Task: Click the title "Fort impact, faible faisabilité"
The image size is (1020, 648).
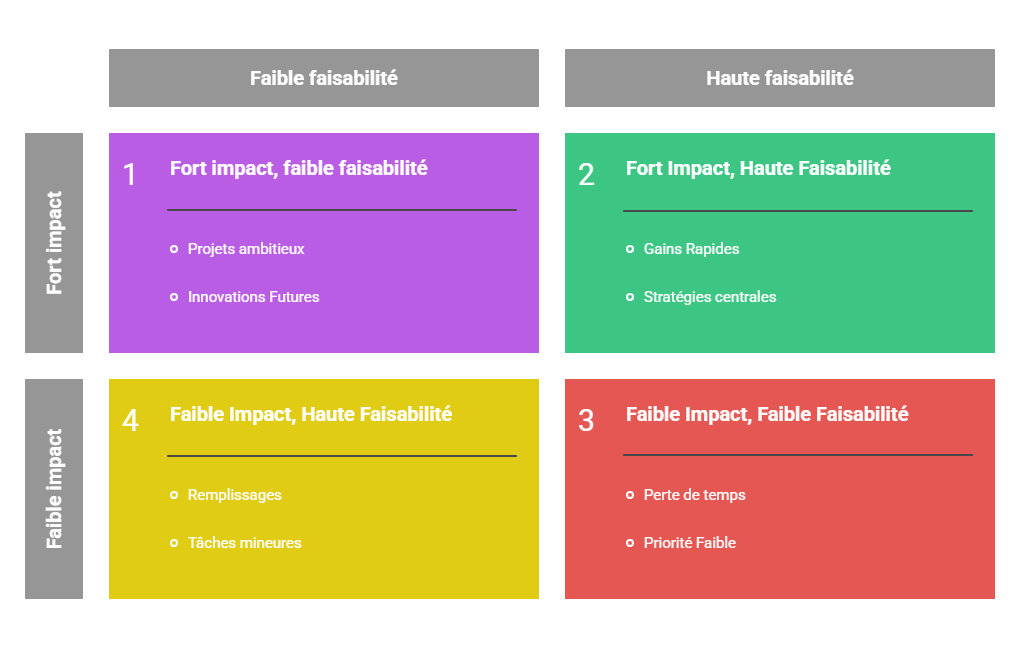Action: click(298, 168)
